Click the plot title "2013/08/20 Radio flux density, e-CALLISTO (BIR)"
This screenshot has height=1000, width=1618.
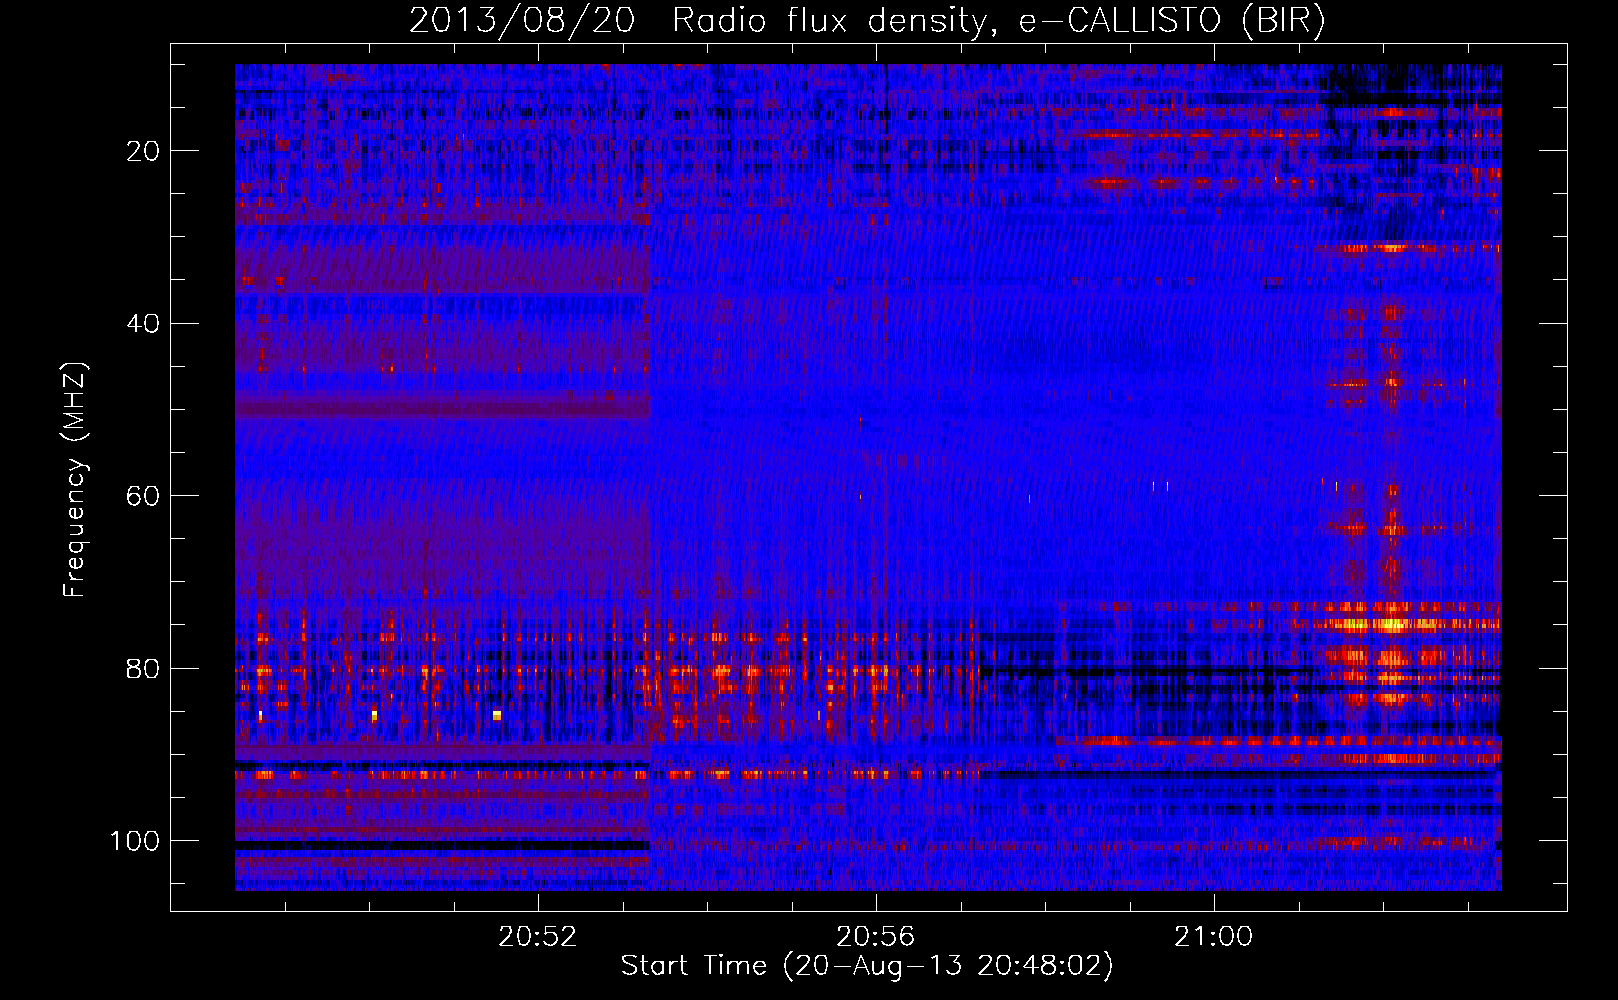867,21
